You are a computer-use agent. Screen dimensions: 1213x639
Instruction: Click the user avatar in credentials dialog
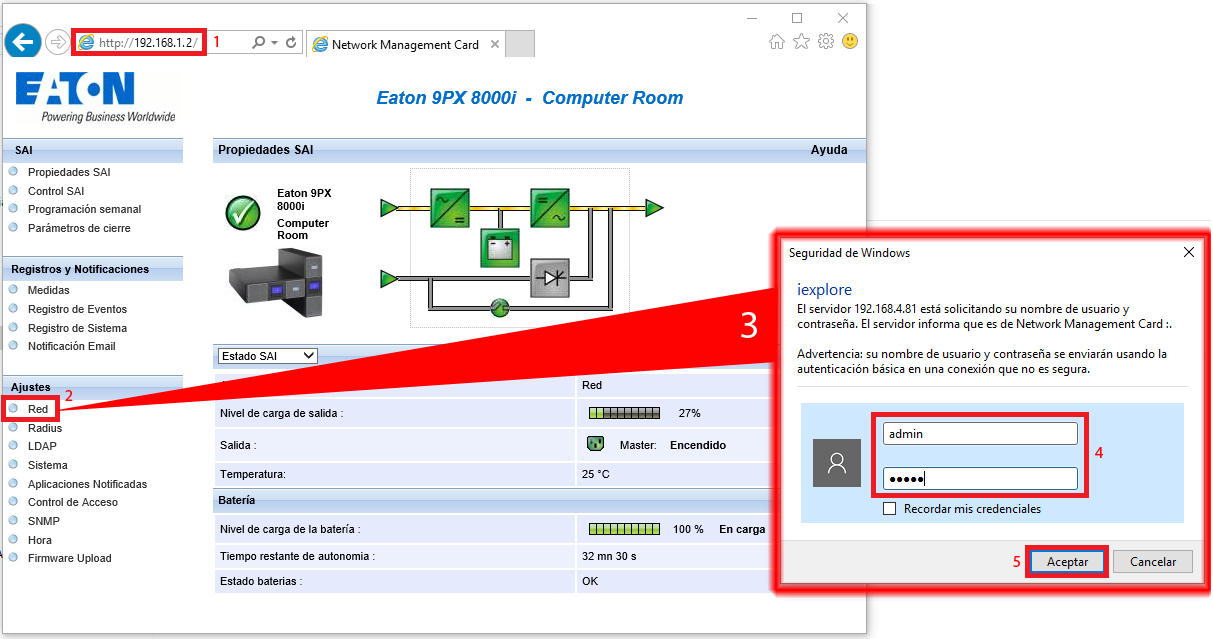[837, 463]
